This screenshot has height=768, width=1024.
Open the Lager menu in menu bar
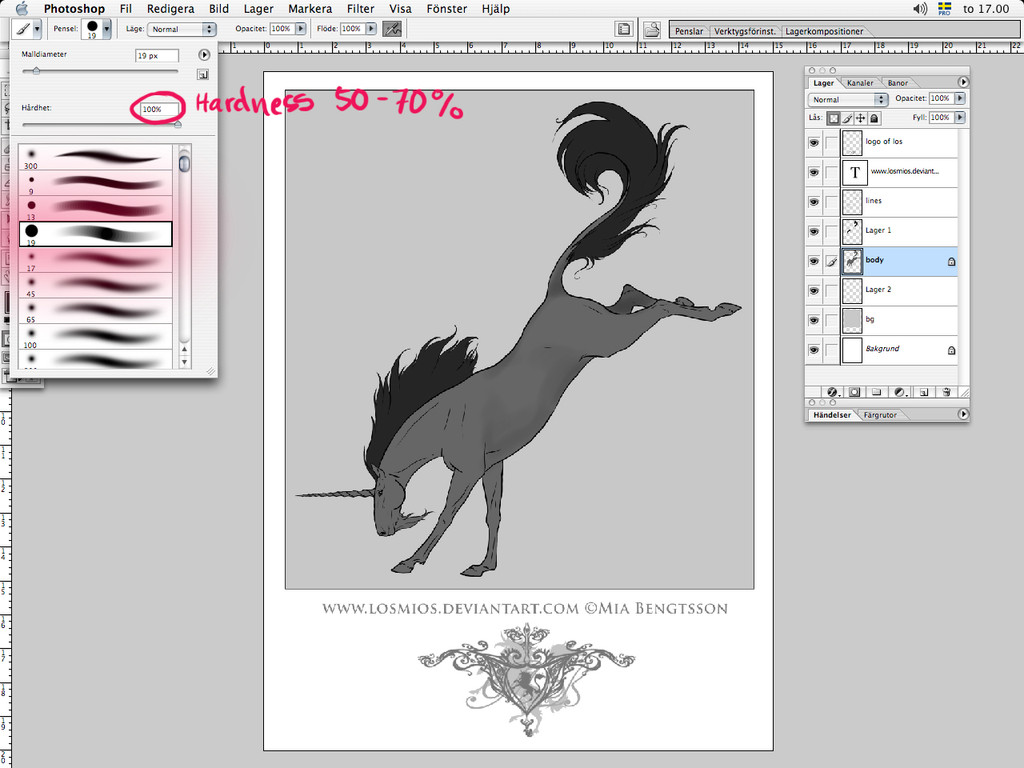click(x=258, y=8)
